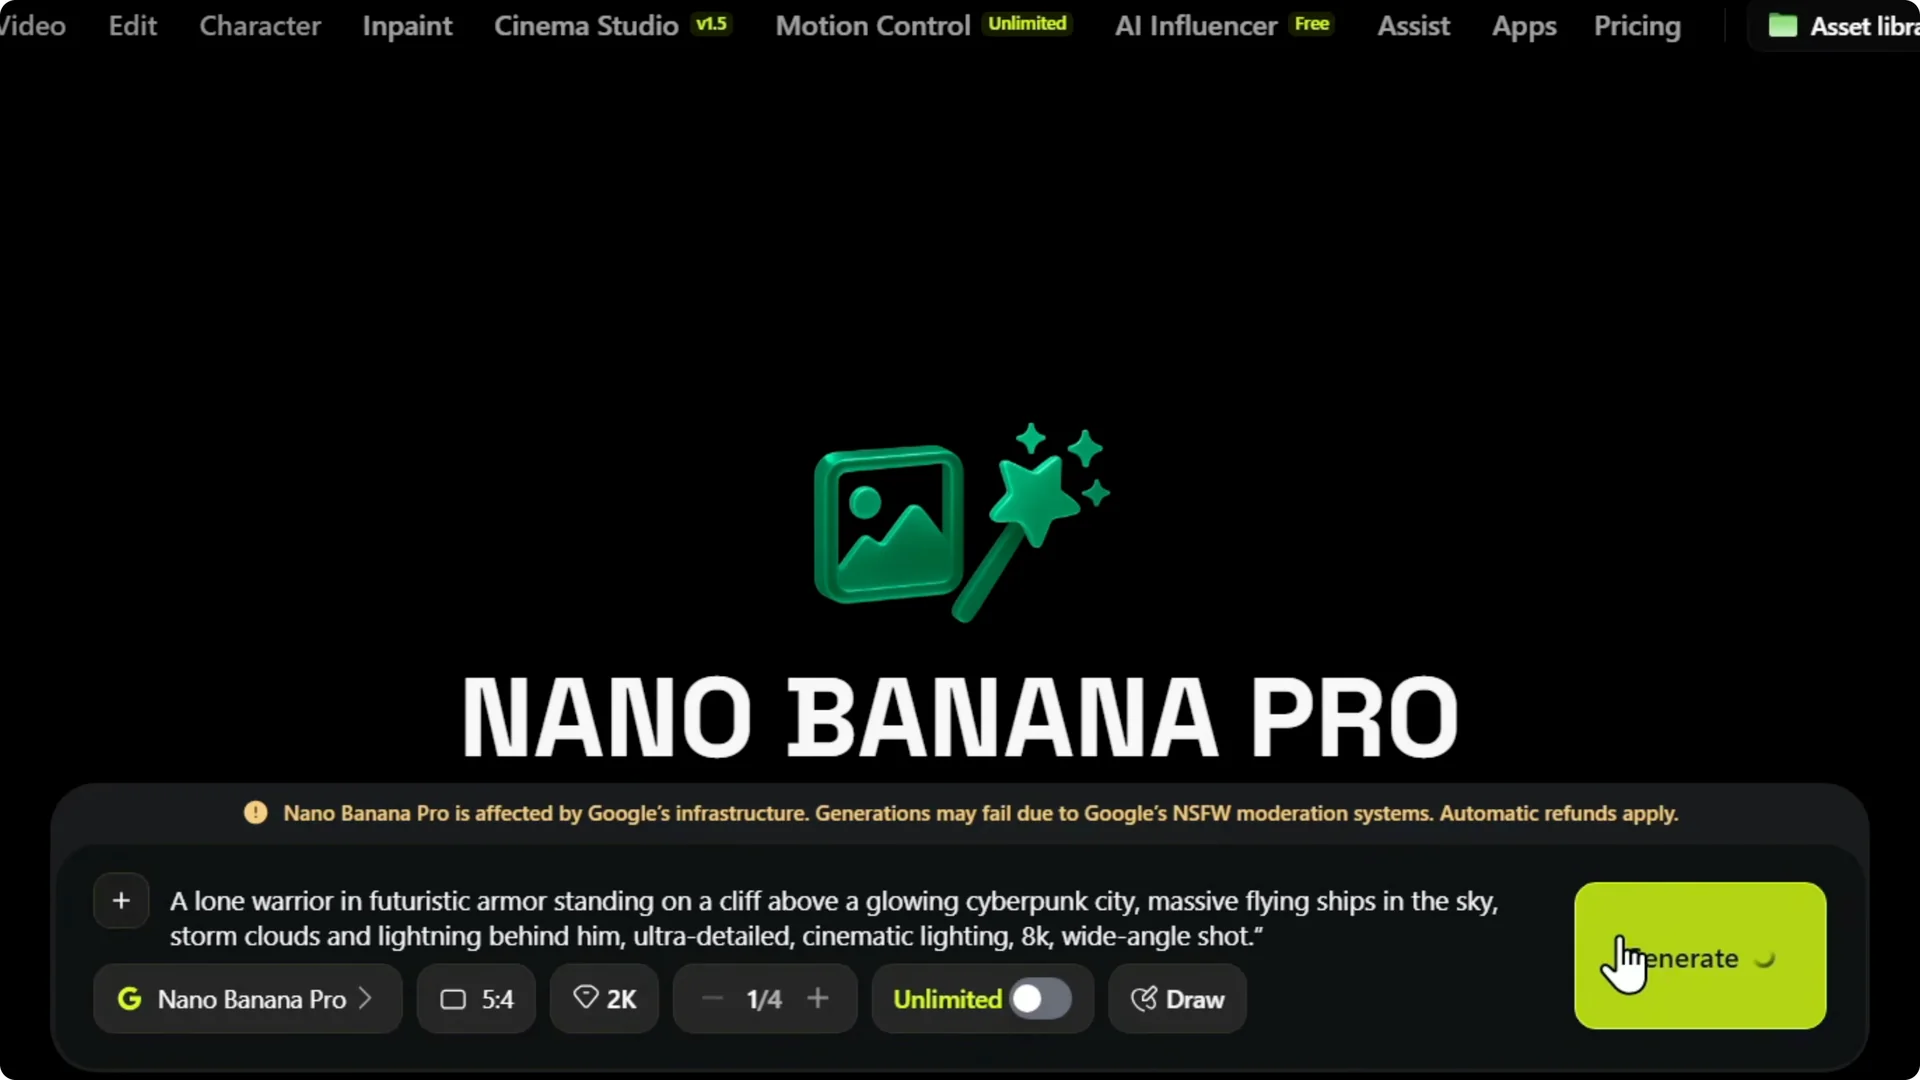Open the 5:4 aspect ratio selector
Image resolution: width=1920 pixels, height=1080 pixels.
click(477, 999)
